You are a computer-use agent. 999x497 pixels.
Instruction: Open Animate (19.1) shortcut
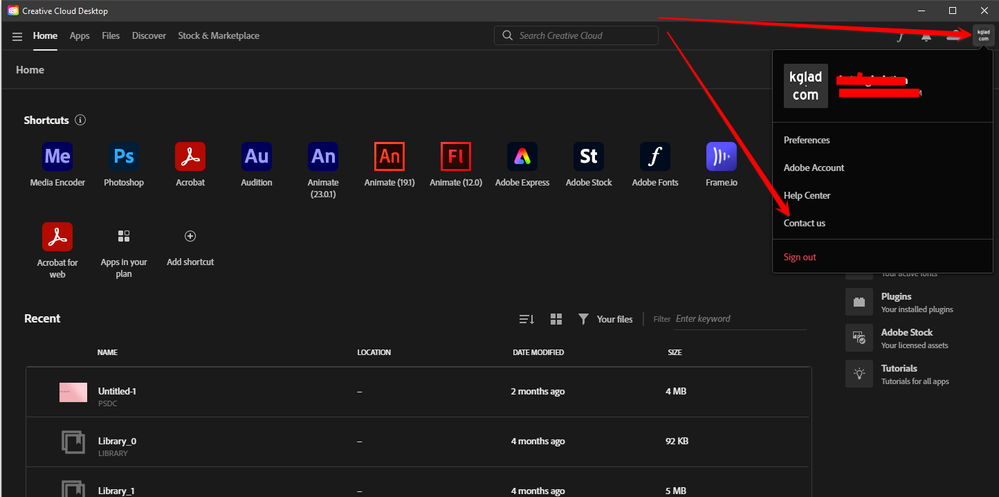[x=389, y=156]
